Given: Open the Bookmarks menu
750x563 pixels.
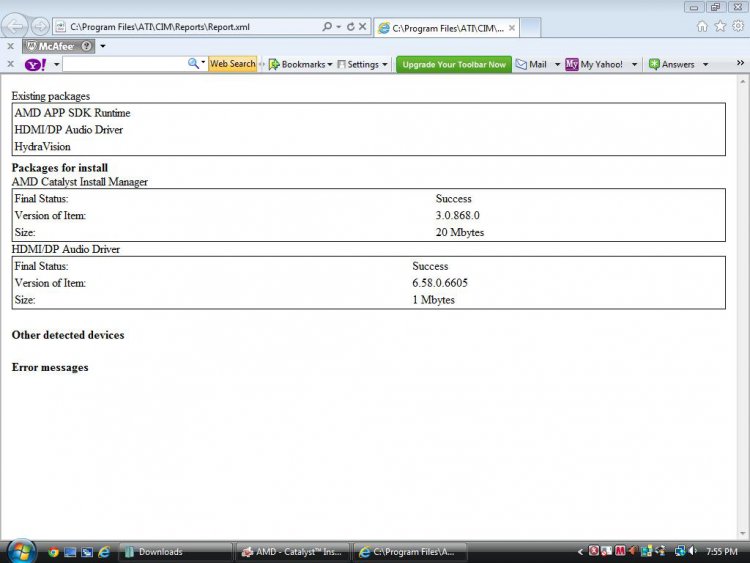Looking at the screenshot, I should 300,64.
